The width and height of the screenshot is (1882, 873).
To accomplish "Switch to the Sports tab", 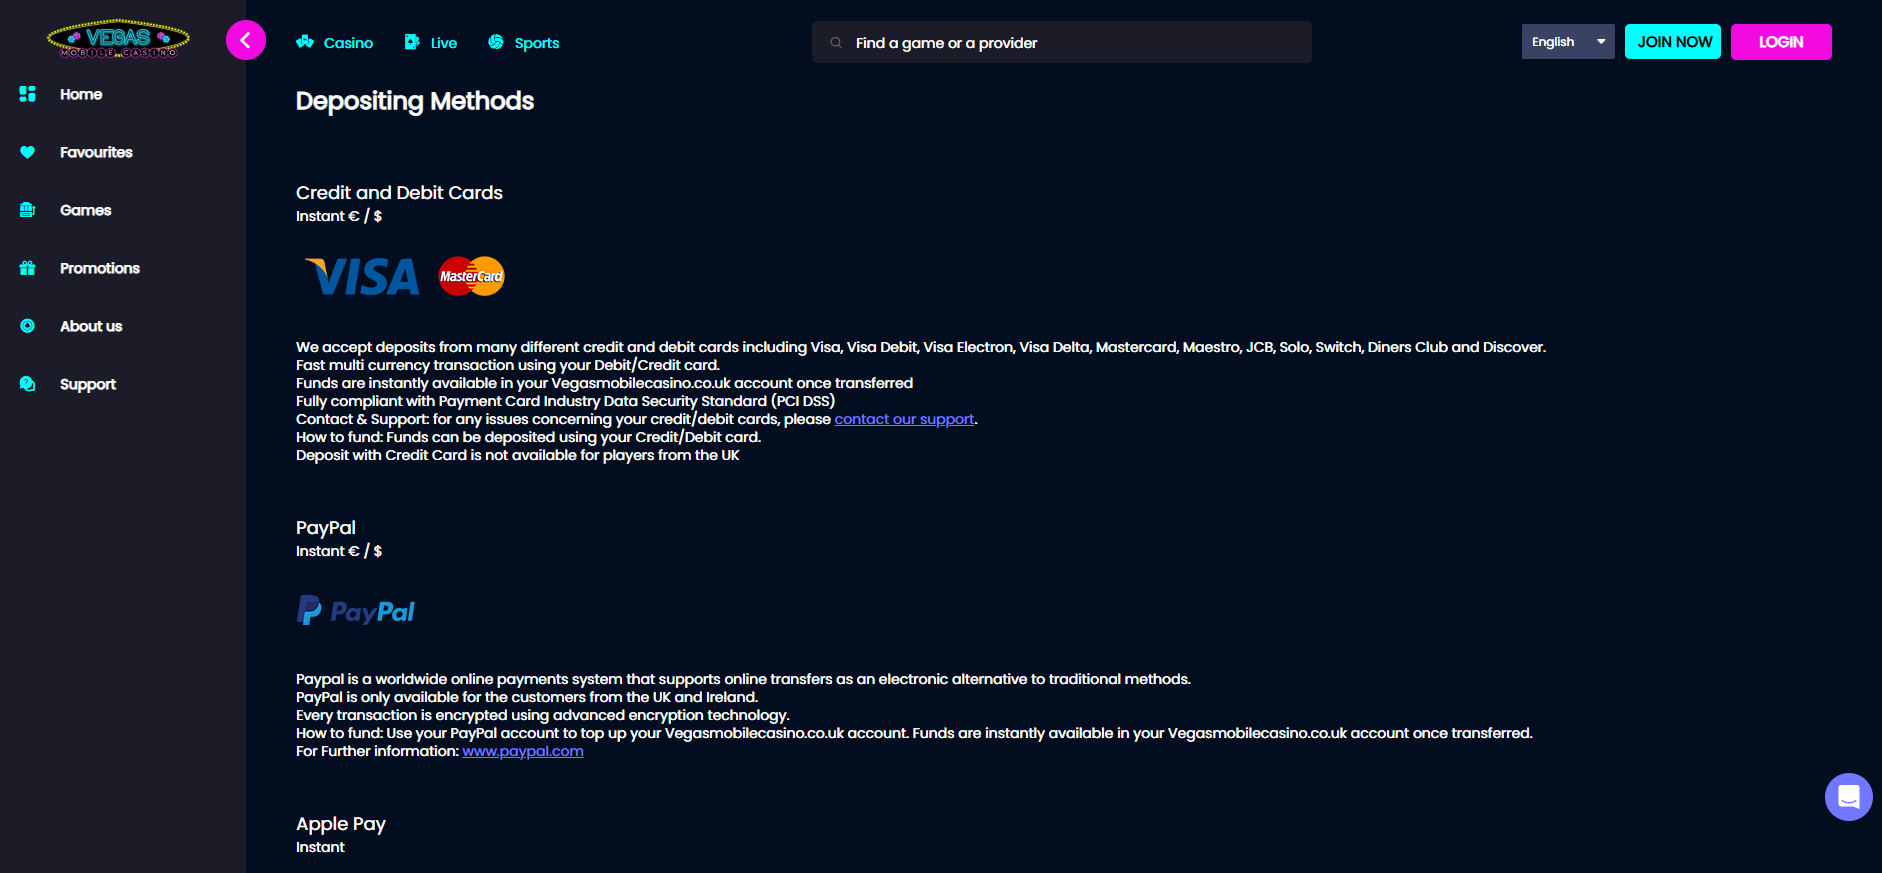I will [537, 43].
